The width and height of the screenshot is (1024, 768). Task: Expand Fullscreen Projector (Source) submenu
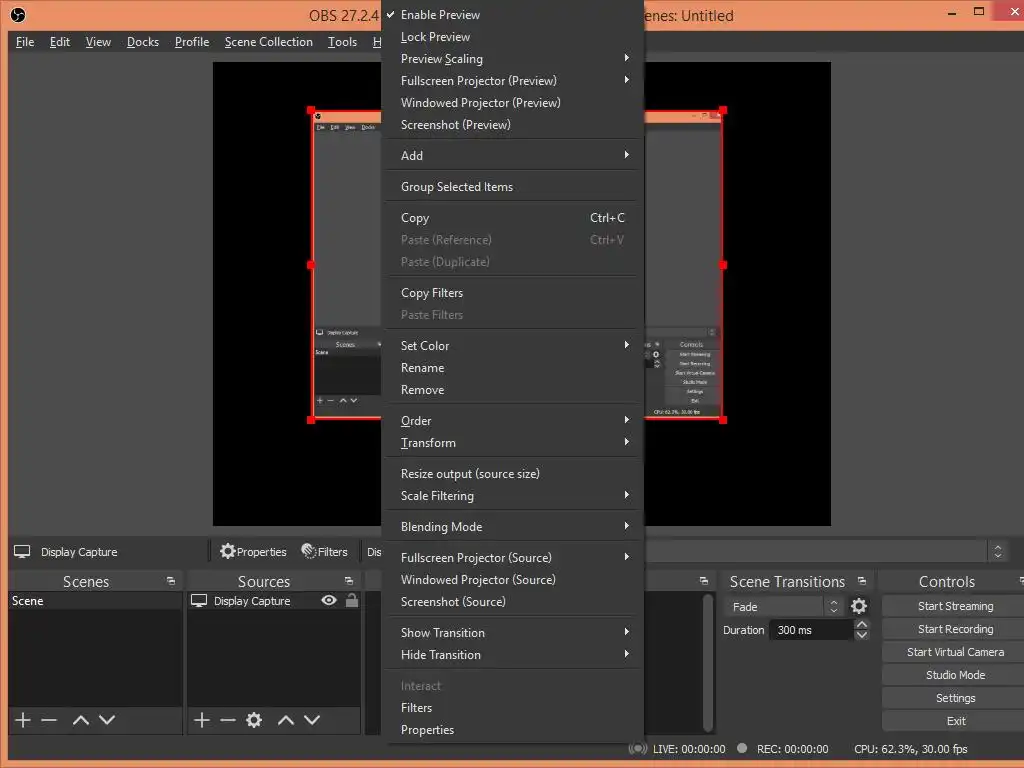click(511, 558)
